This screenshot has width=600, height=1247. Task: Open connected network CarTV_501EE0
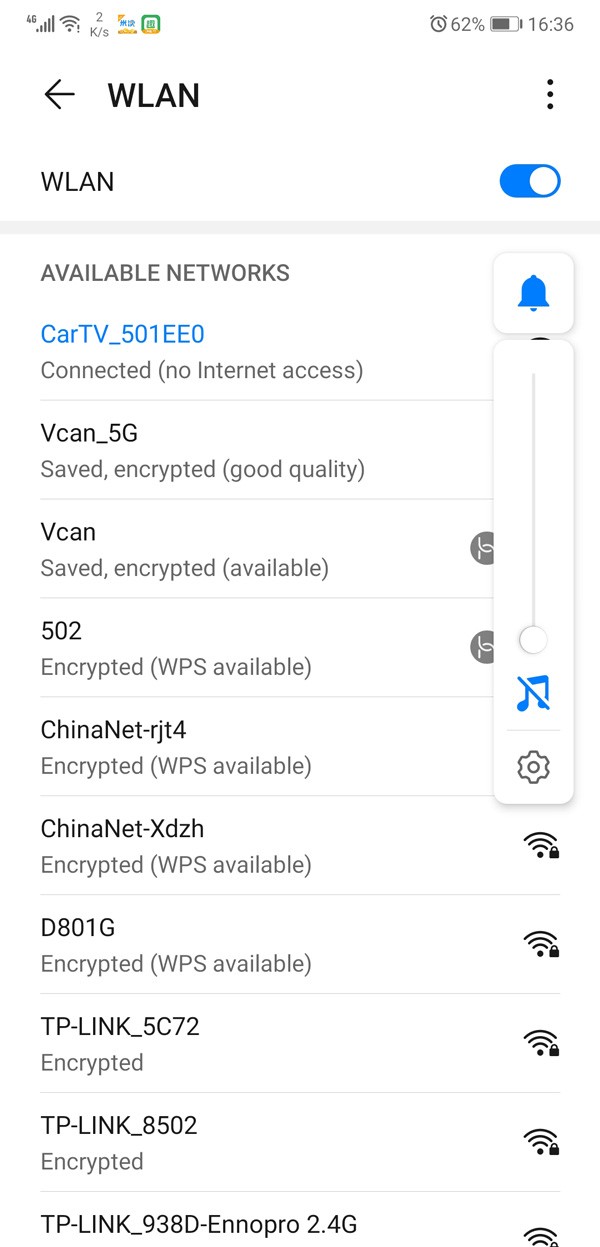[x=200, y=351]
